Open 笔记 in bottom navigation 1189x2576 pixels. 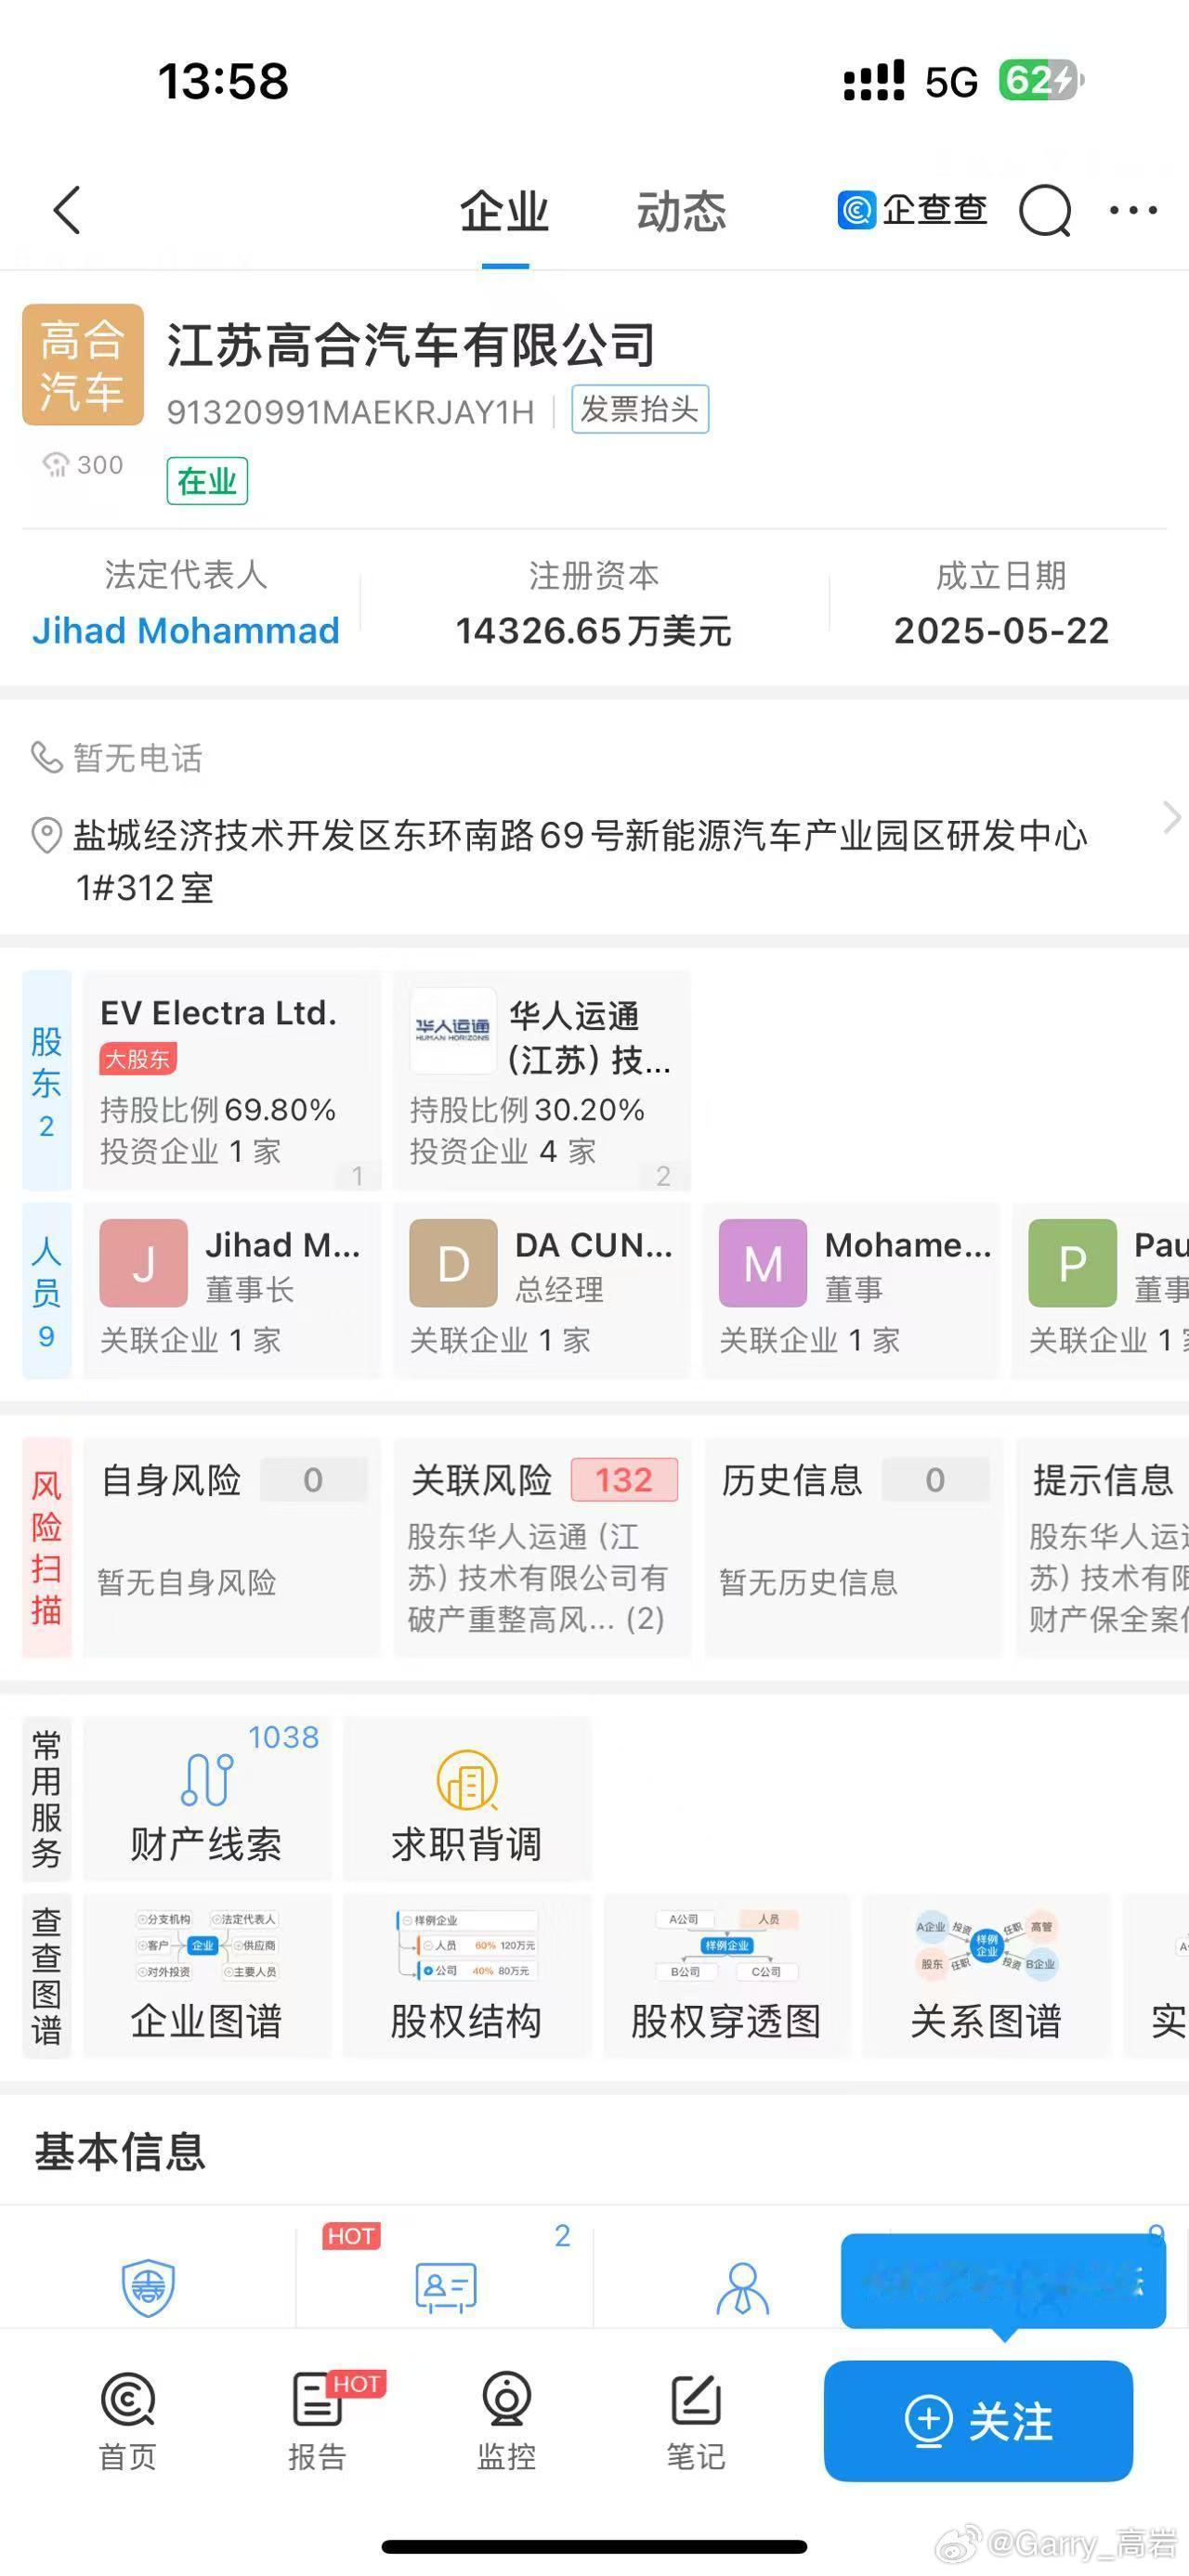point(696,2420)
